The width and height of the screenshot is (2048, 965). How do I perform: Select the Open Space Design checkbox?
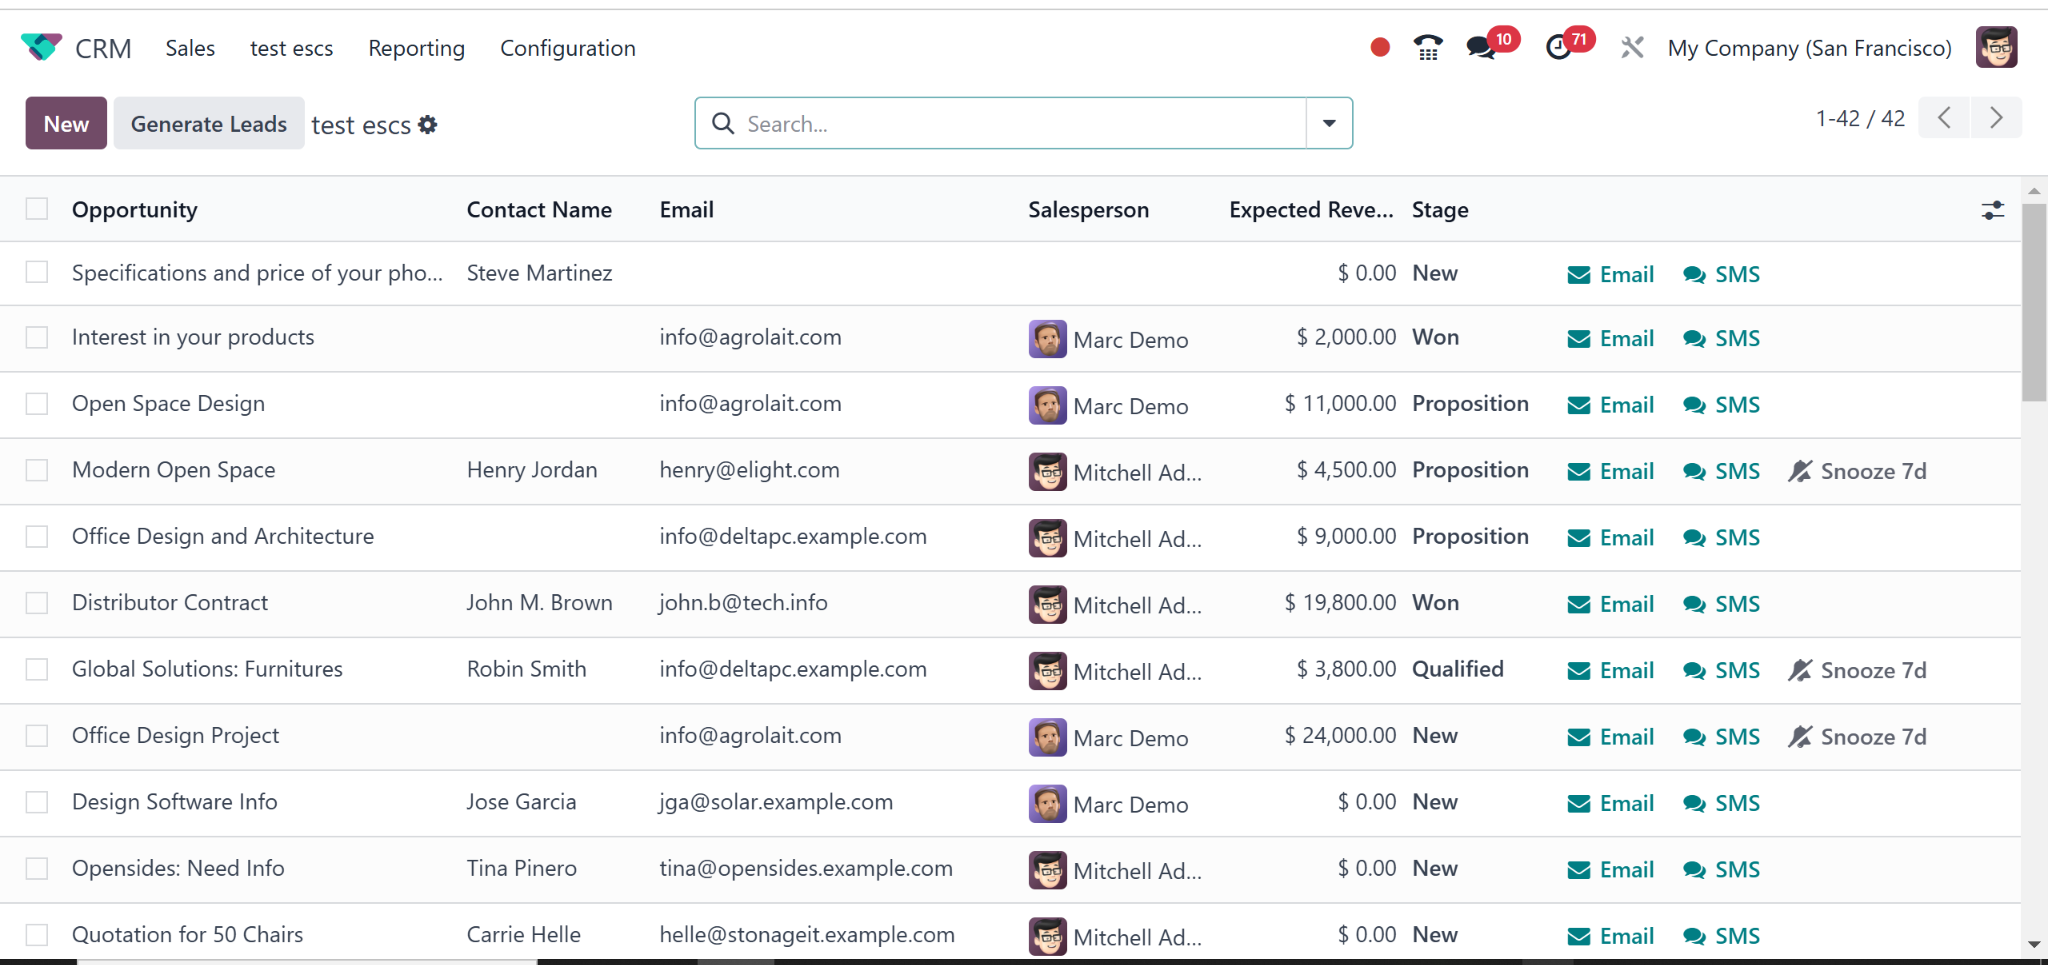pos(37,403)
